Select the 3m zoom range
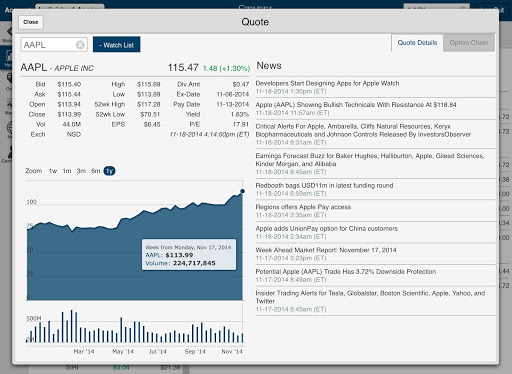512x374 pixels. (81, 171)
